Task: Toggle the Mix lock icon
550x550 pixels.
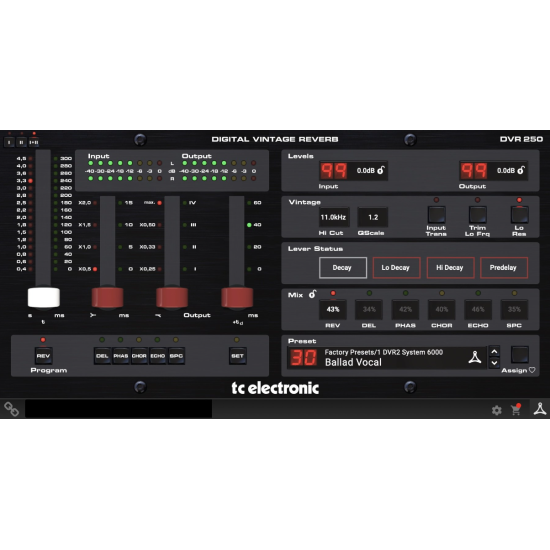Action: pyautogui.click(x=312, y=294)
